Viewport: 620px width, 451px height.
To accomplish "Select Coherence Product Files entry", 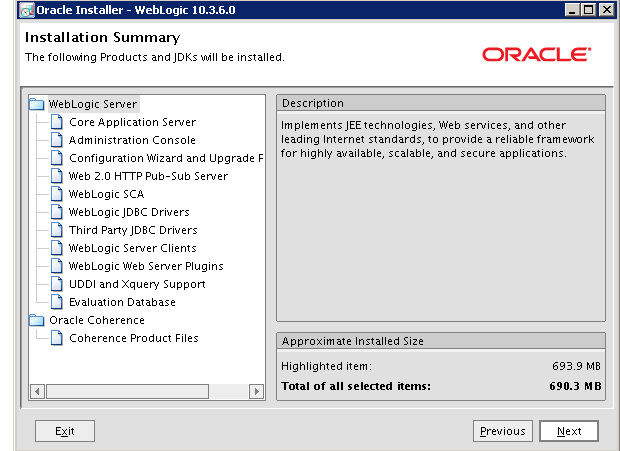I will [x=134, y=338].
